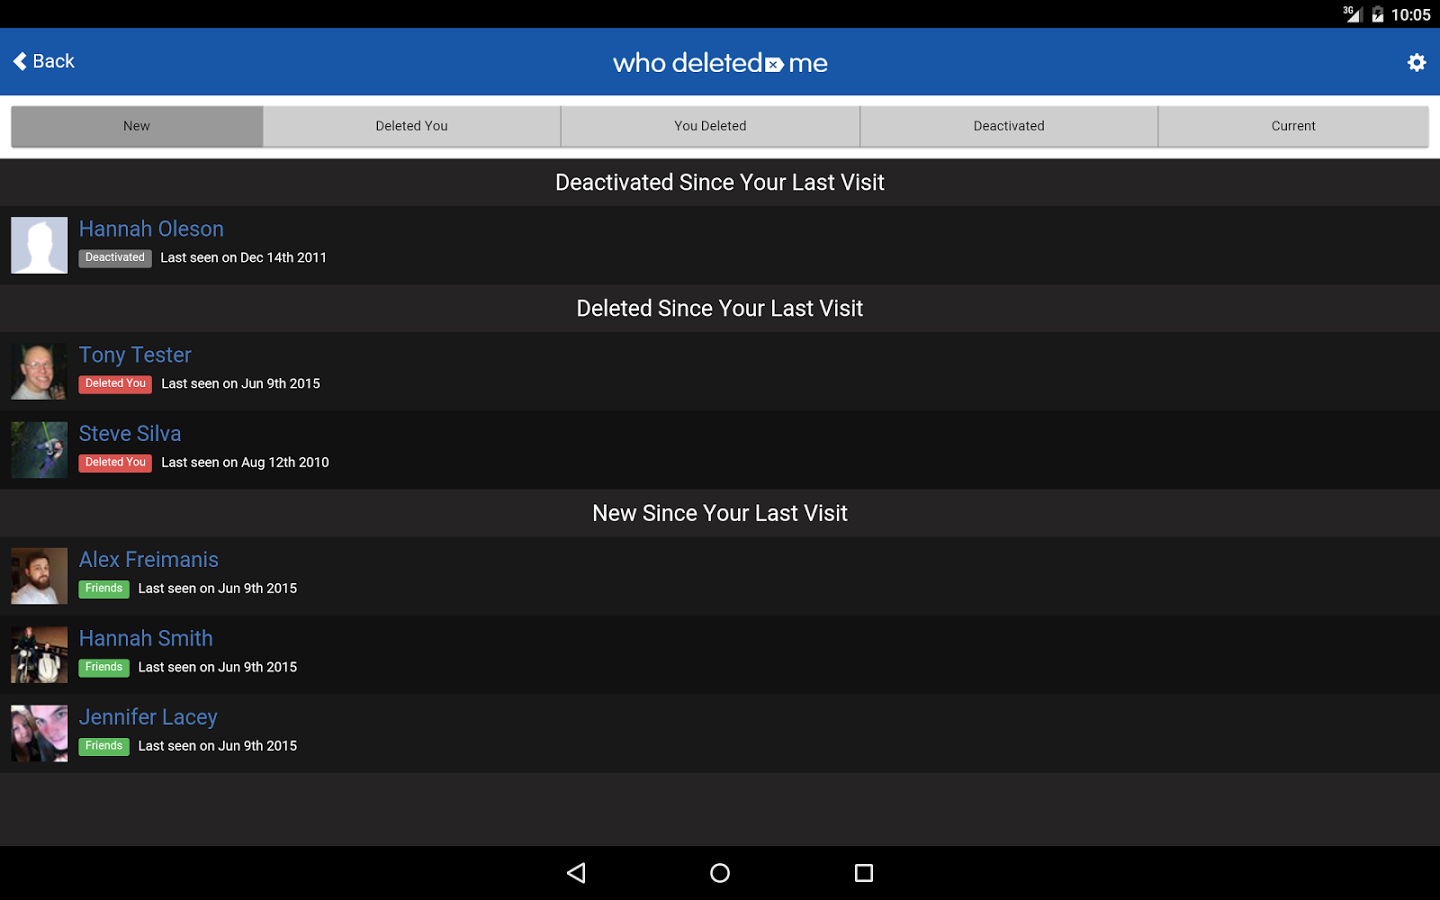Screen dimensions: 1440x900
Task: Tap the Friends badge next to Alex Freimanis
Action: (x=103, y=588)
